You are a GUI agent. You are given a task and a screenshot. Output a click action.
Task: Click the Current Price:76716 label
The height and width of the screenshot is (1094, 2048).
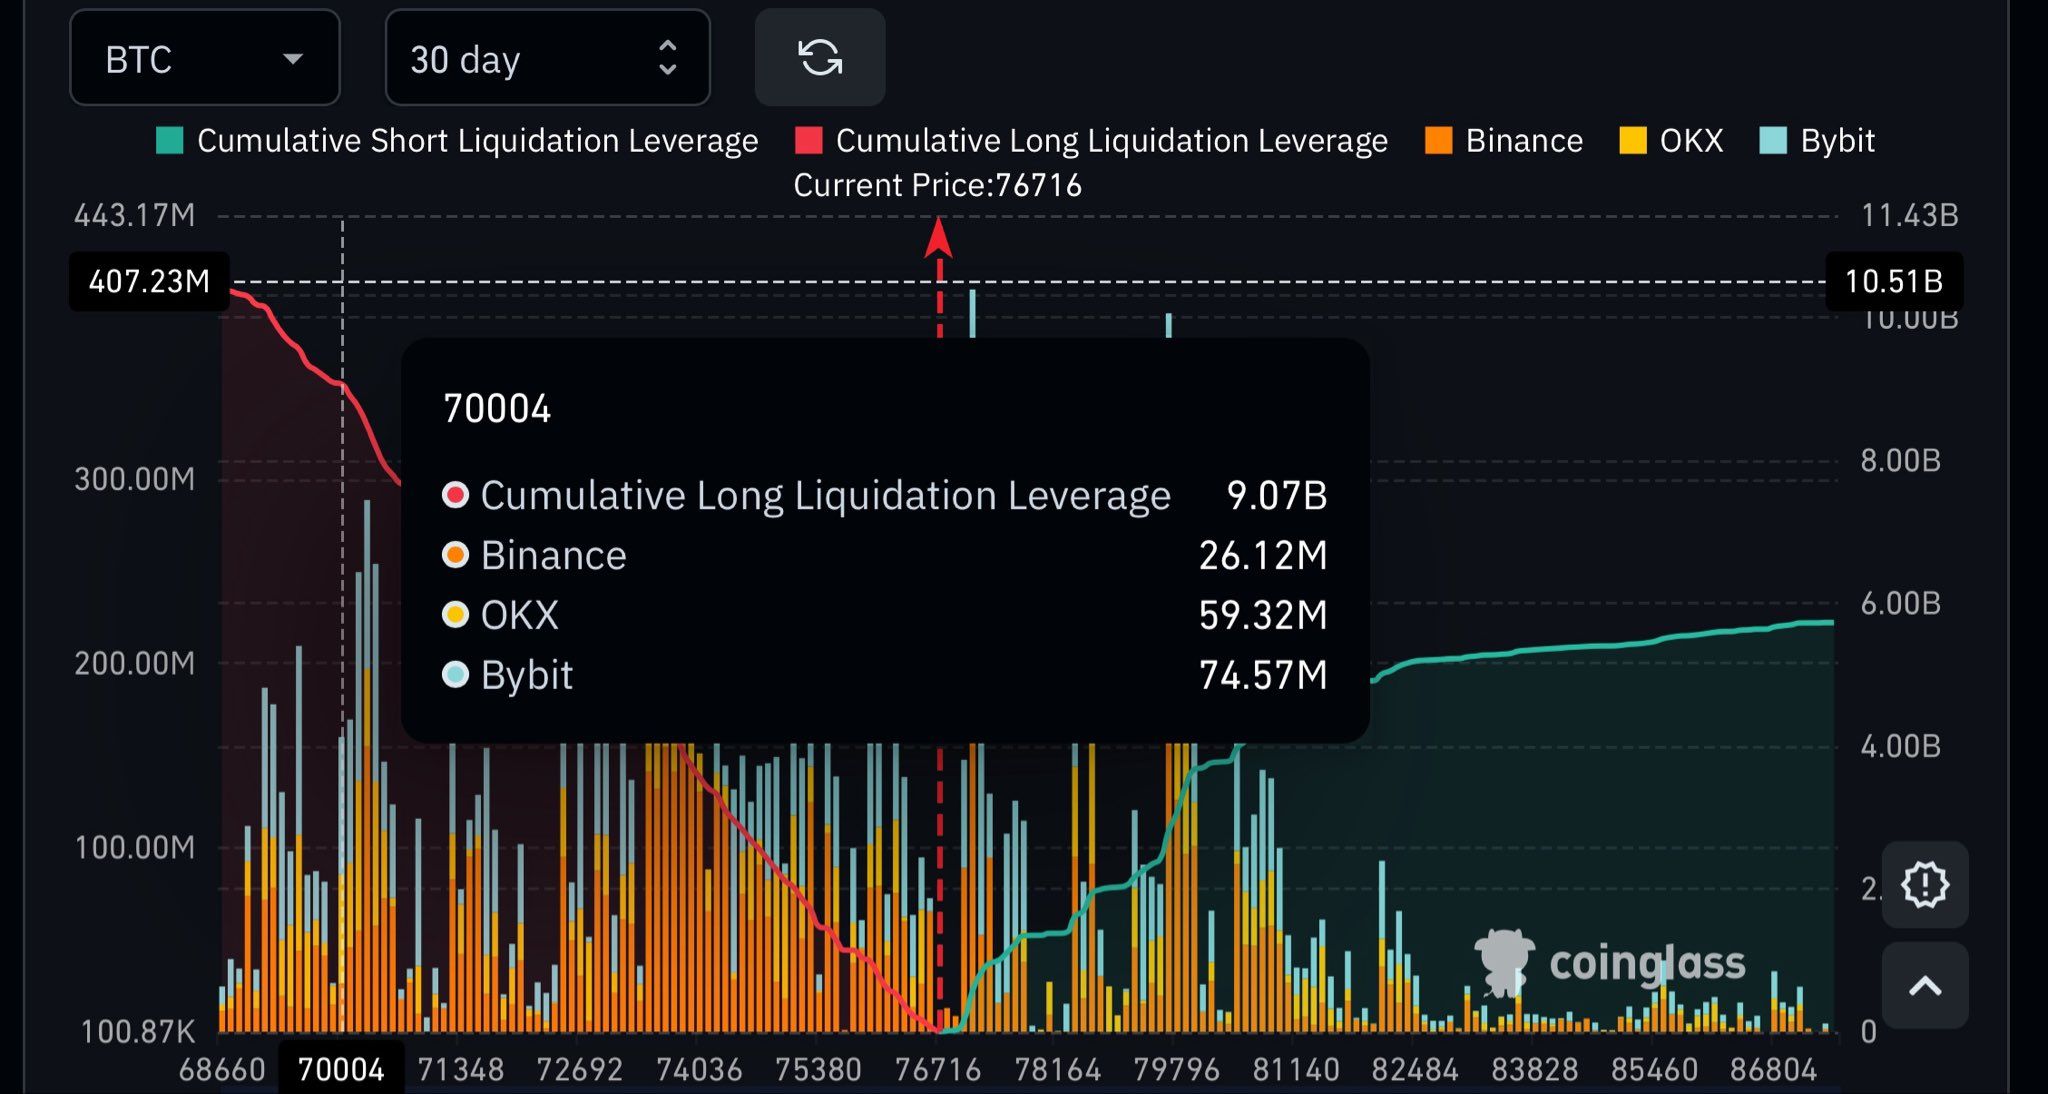click(937, 184)
